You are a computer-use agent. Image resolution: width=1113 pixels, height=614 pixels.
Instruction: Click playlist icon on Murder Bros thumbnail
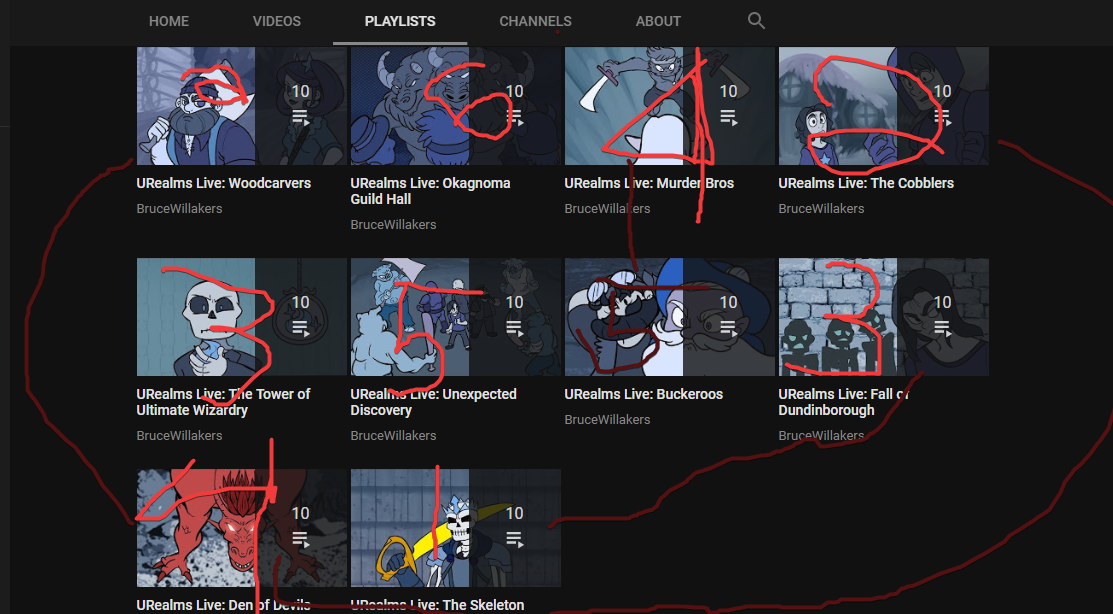[x=729, y=117]
